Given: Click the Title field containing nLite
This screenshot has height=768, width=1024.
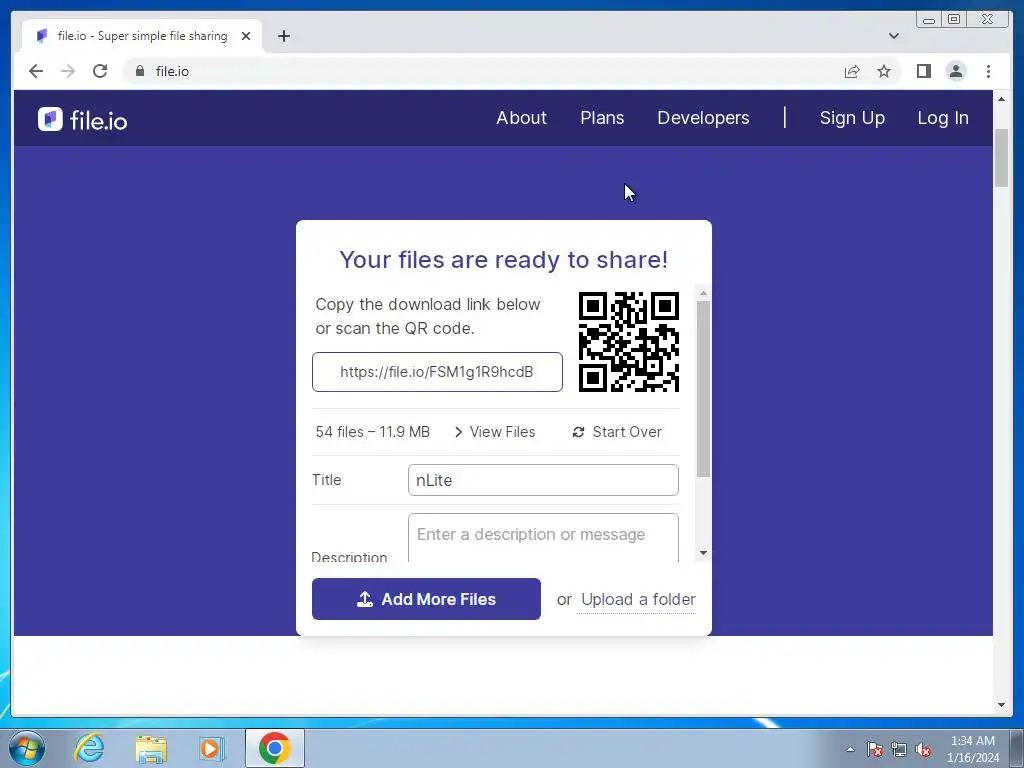Looking at the screenshot, I should click(x=543, y=480).
